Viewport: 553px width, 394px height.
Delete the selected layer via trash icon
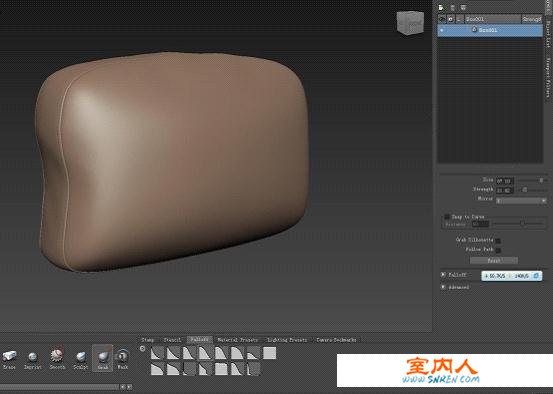click(x=452, y=7)
